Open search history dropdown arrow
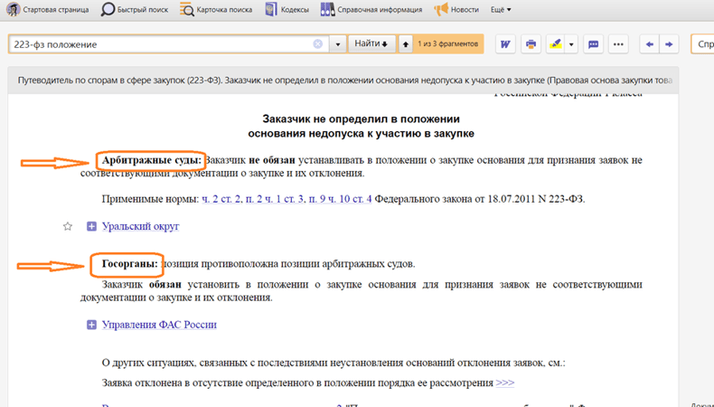 pos(338,44)
